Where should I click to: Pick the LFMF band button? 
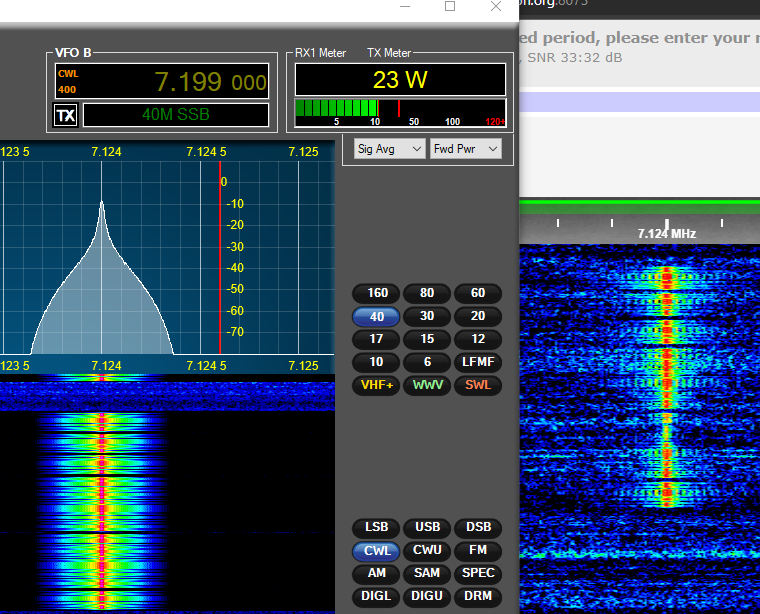point(478,362)
